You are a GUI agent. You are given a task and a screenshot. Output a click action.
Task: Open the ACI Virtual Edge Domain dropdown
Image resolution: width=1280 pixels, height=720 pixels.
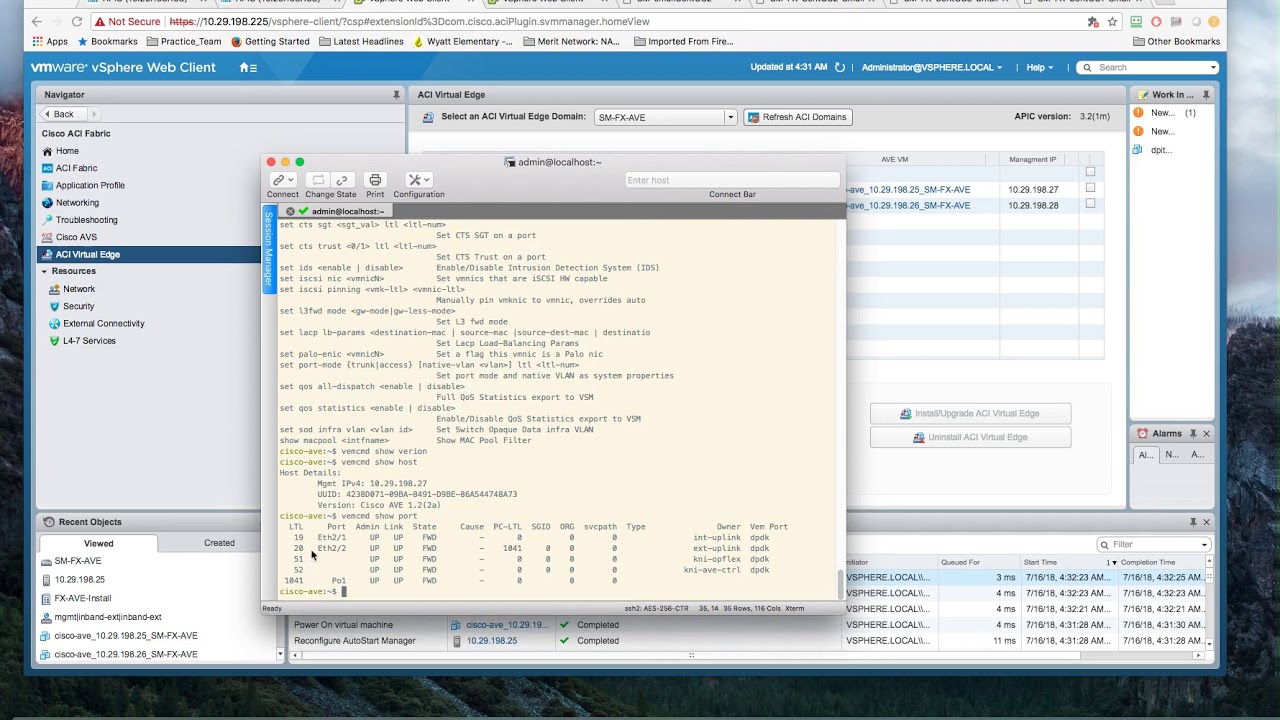[730, 117]
